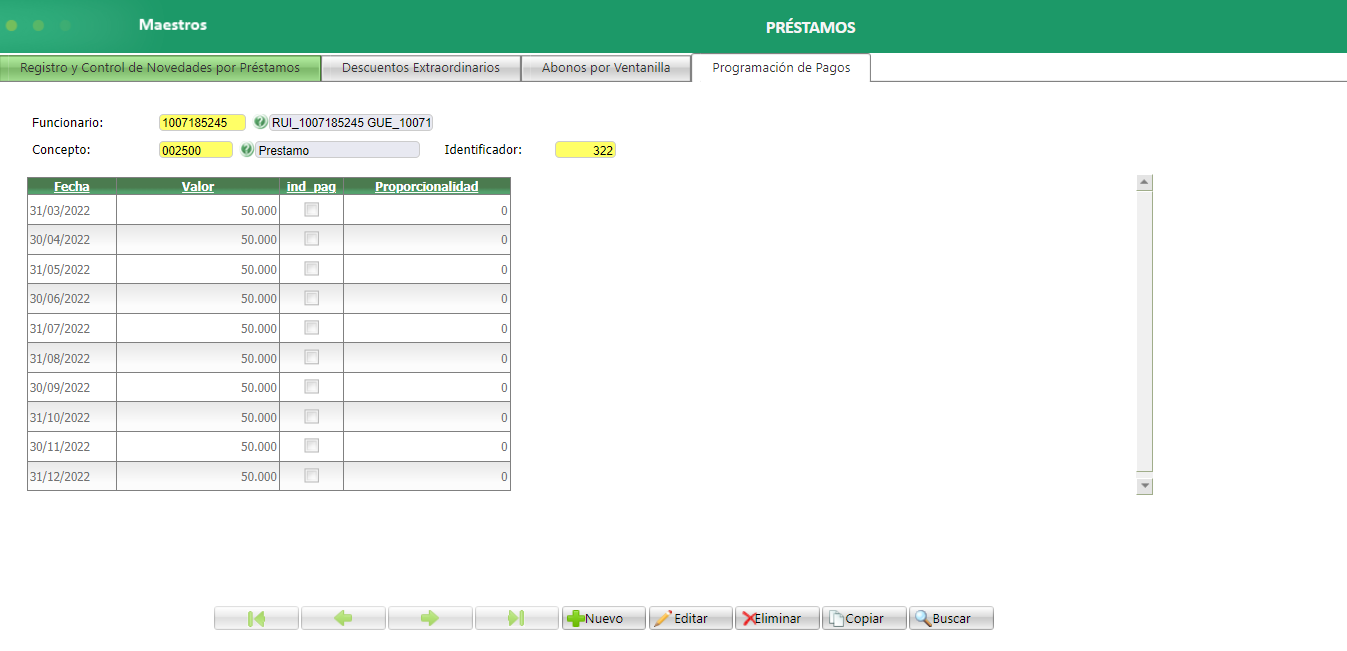The height and width of the screenshot is (651, 1347).
Task: Click the vertical scrollbar track
Action: click(x=1145, y=332)
